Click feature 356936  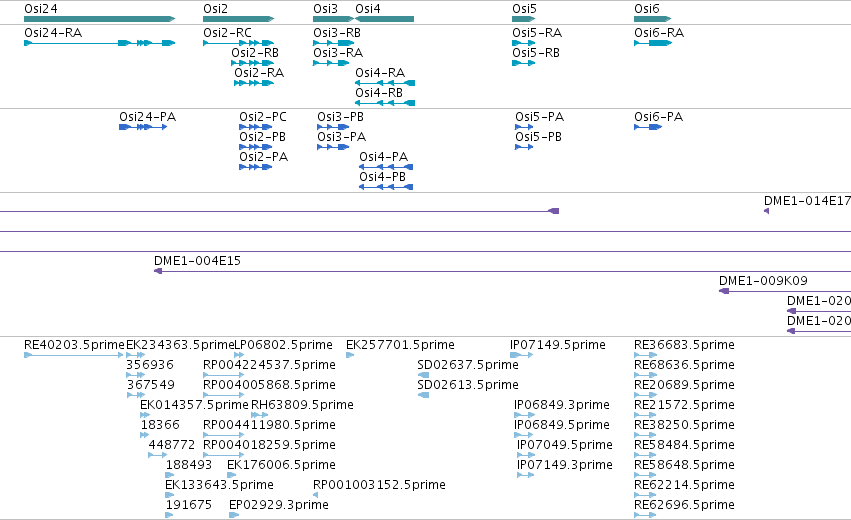pos(135,376)
